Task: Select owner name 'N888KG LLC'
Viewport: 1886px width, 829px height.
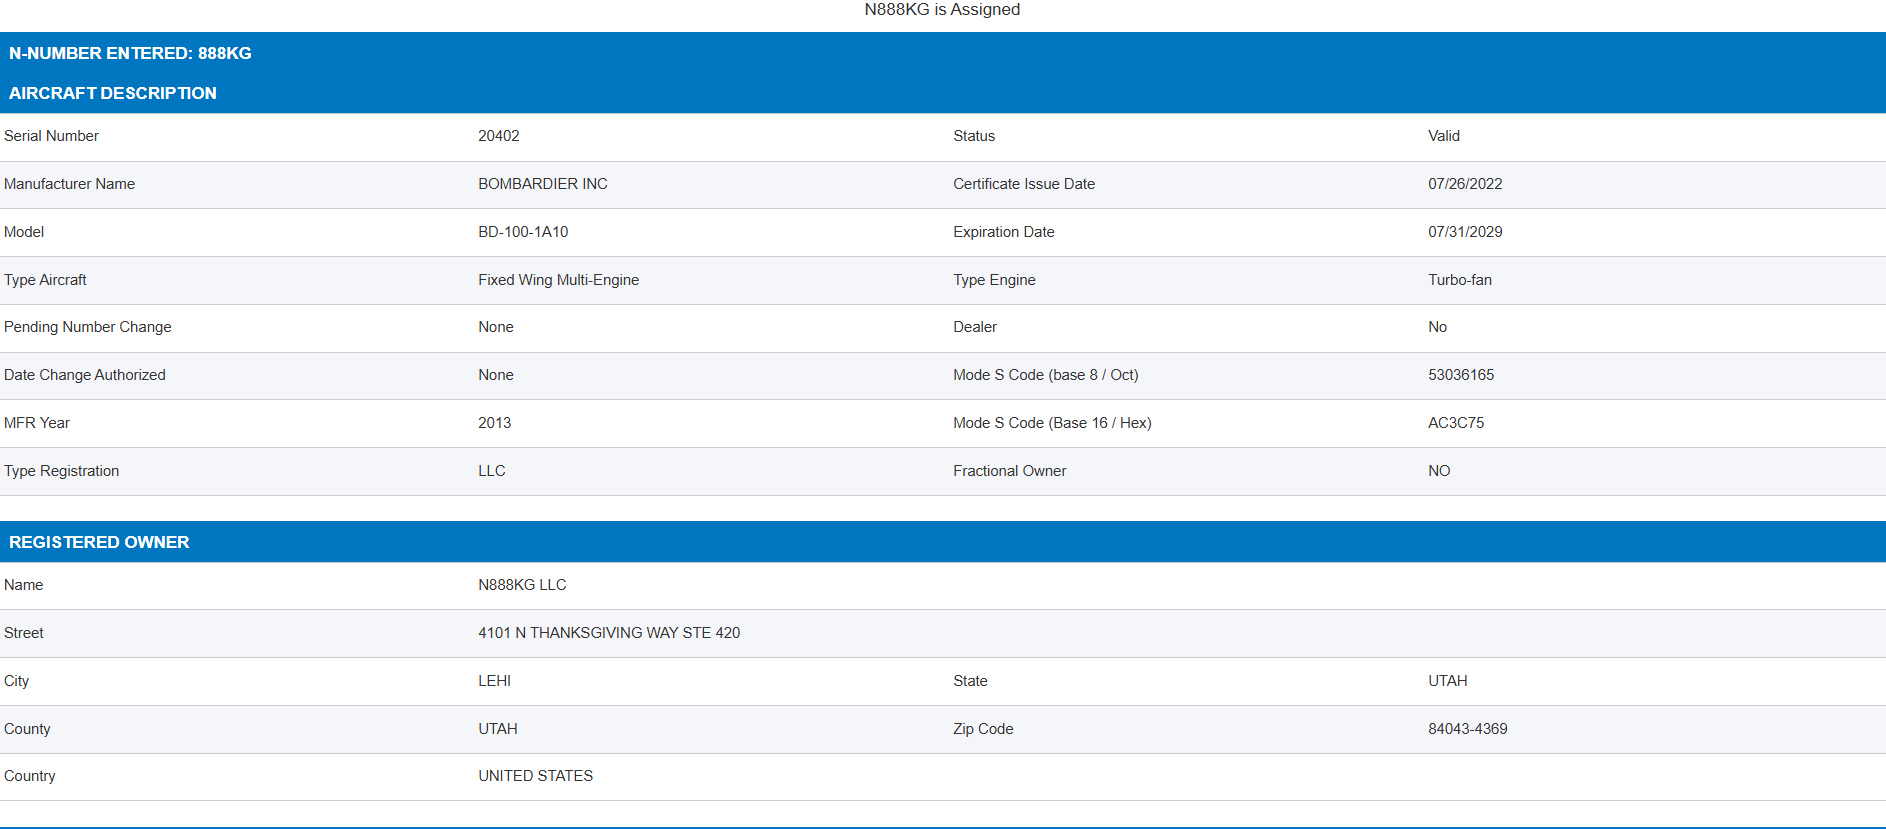Action: [x=522, y=585]
